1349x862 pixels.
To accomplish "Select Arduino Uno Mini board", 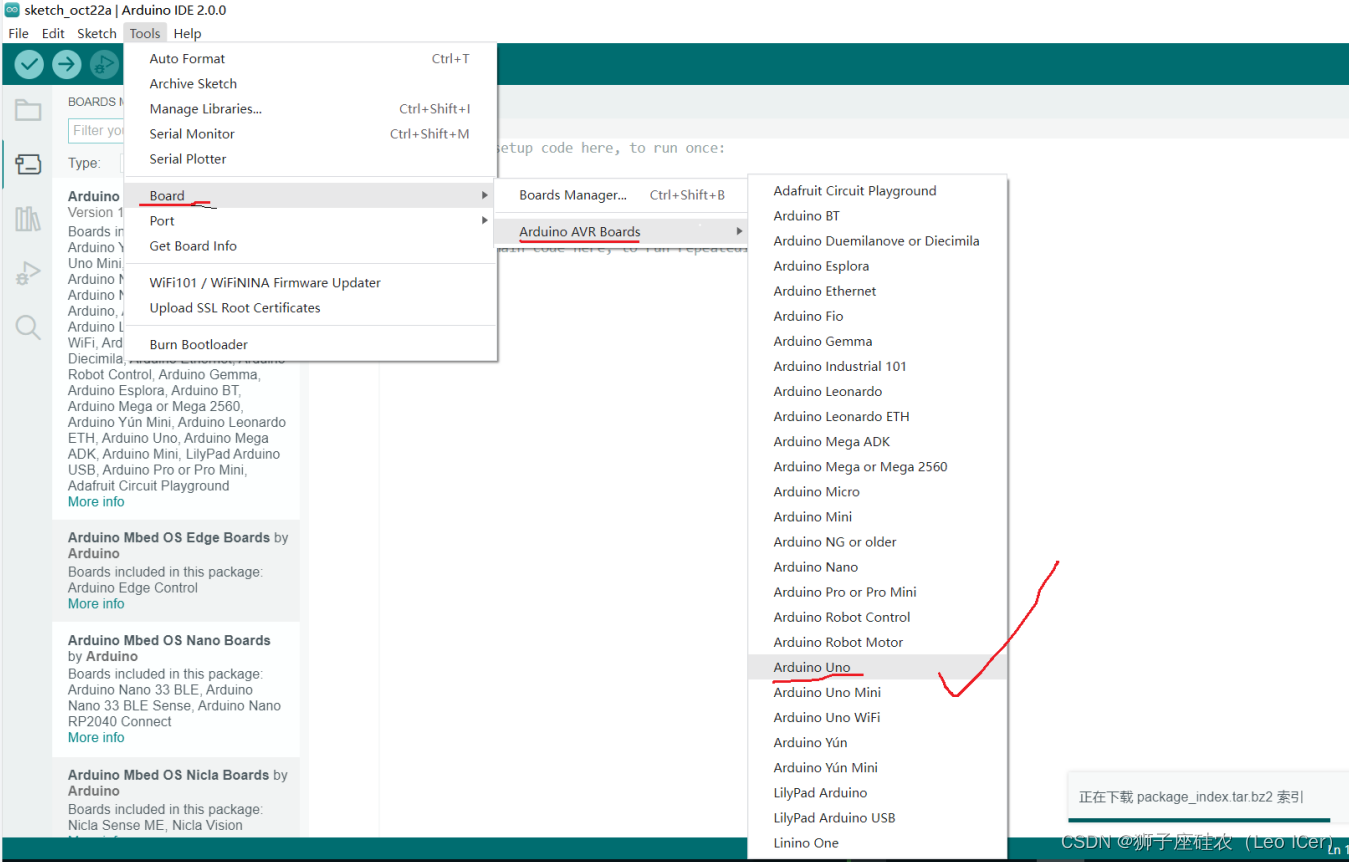I will [x=878, y=692].
